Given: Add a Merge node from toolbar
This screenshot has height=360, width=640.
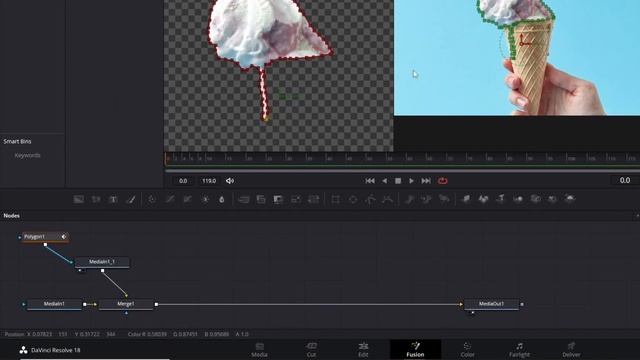Looking at the screenshot, I should 244,199.
